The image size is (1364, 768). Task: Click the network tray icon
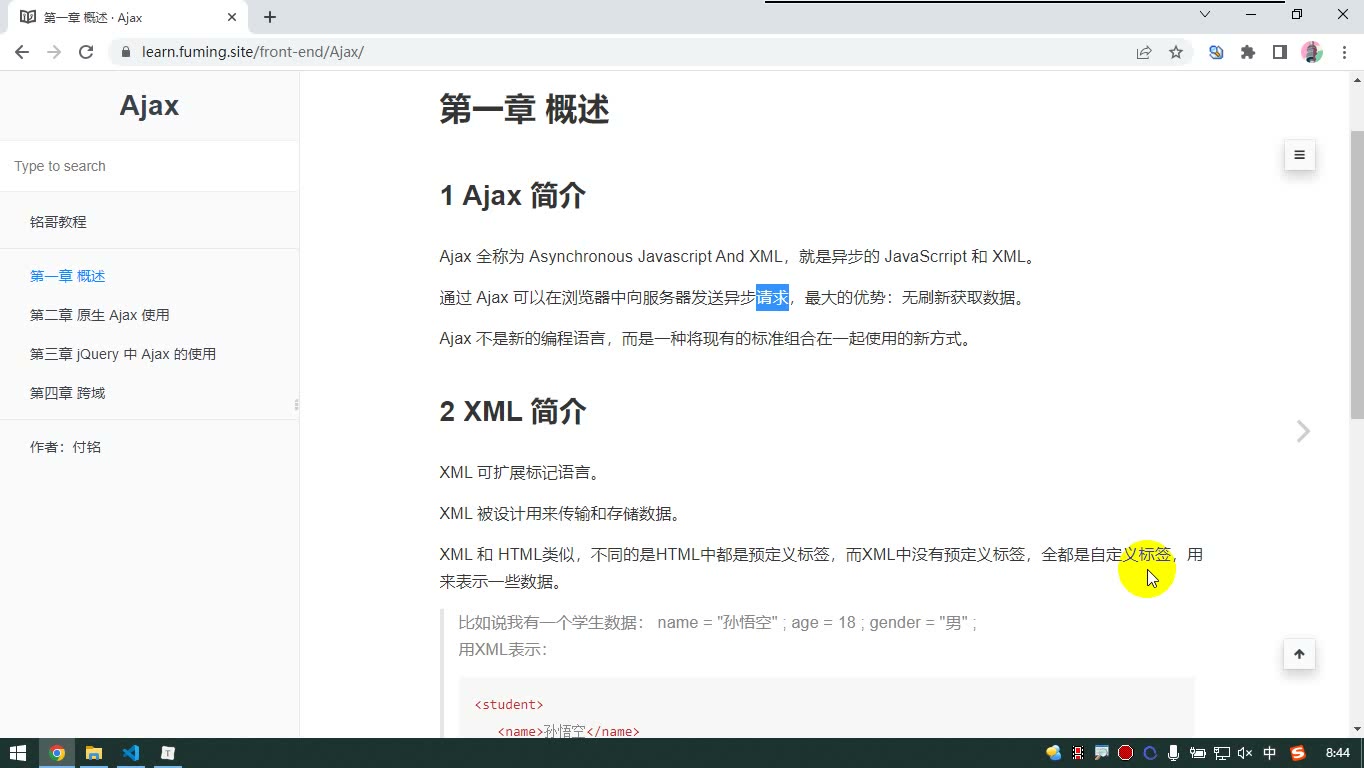[1221, 753]
